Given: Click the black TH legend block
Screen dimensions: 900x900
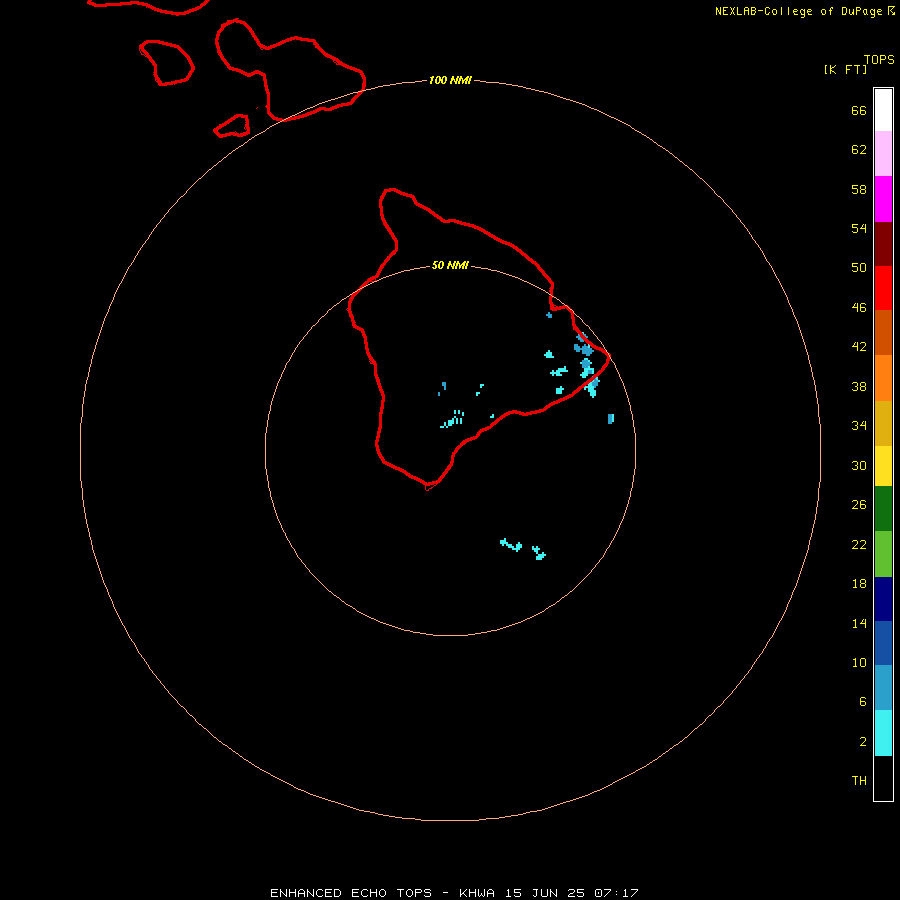Looking at the screenshot, I should [x=883, y=778].
